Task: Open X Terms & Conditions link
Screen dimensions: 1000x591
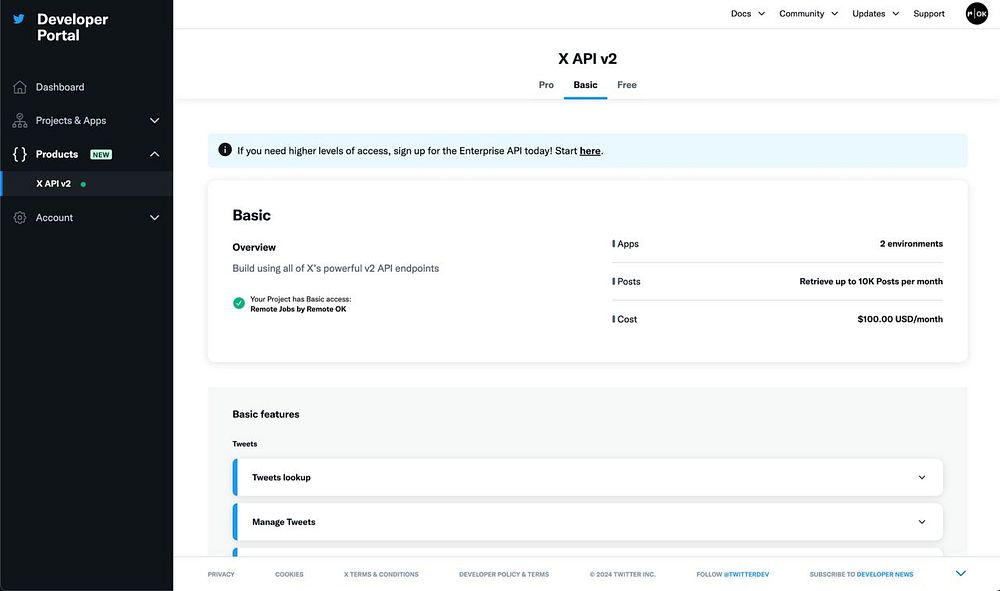Action: [381, 574]
